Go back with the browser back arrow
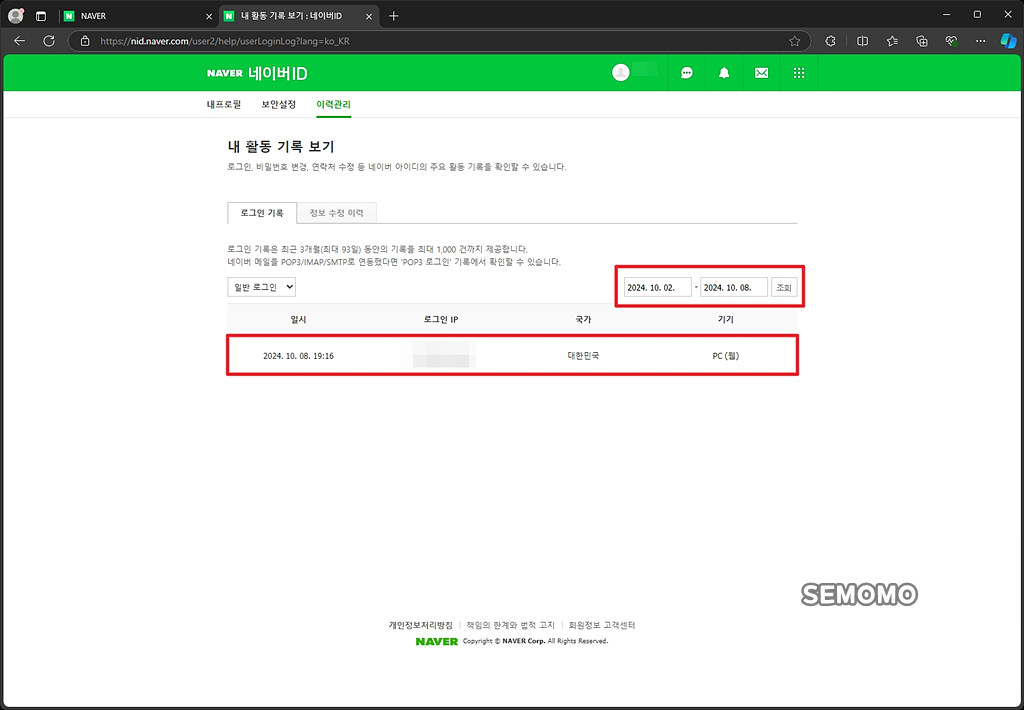The height and width of the screenshot is (710, 1024). [20, 40]
